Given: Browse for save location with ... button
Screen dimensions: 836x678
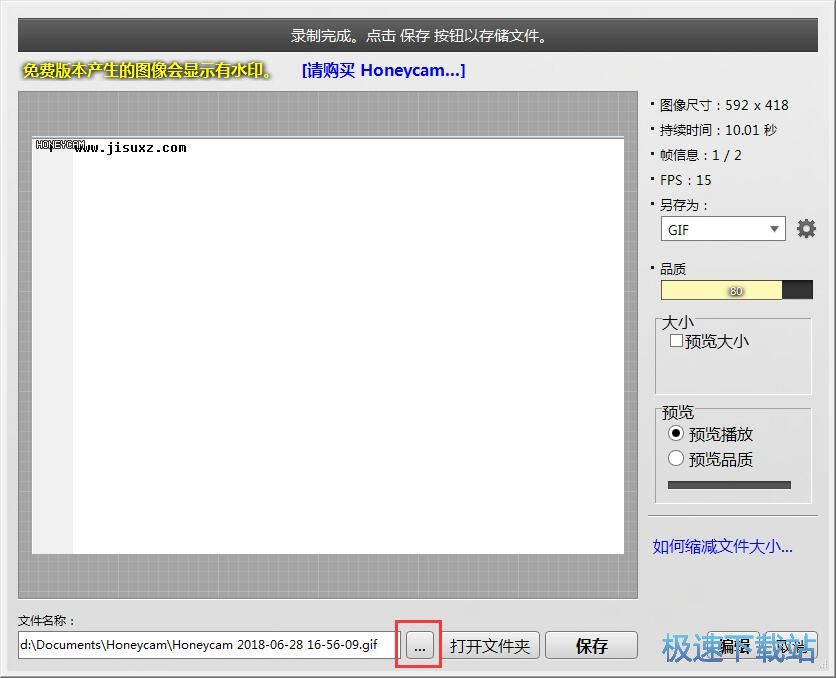Looking at the screenshot, I should point(420,645).
